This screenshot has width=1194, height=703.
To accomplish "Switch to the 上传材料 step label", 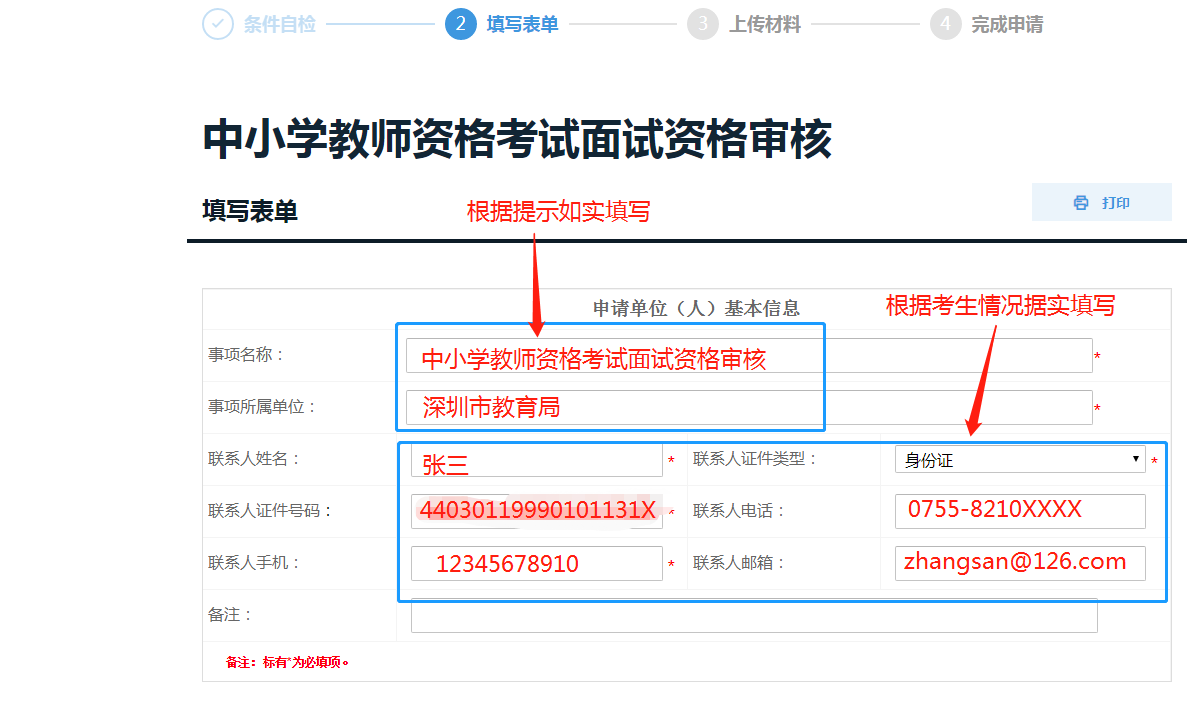I will coord(765,24).
